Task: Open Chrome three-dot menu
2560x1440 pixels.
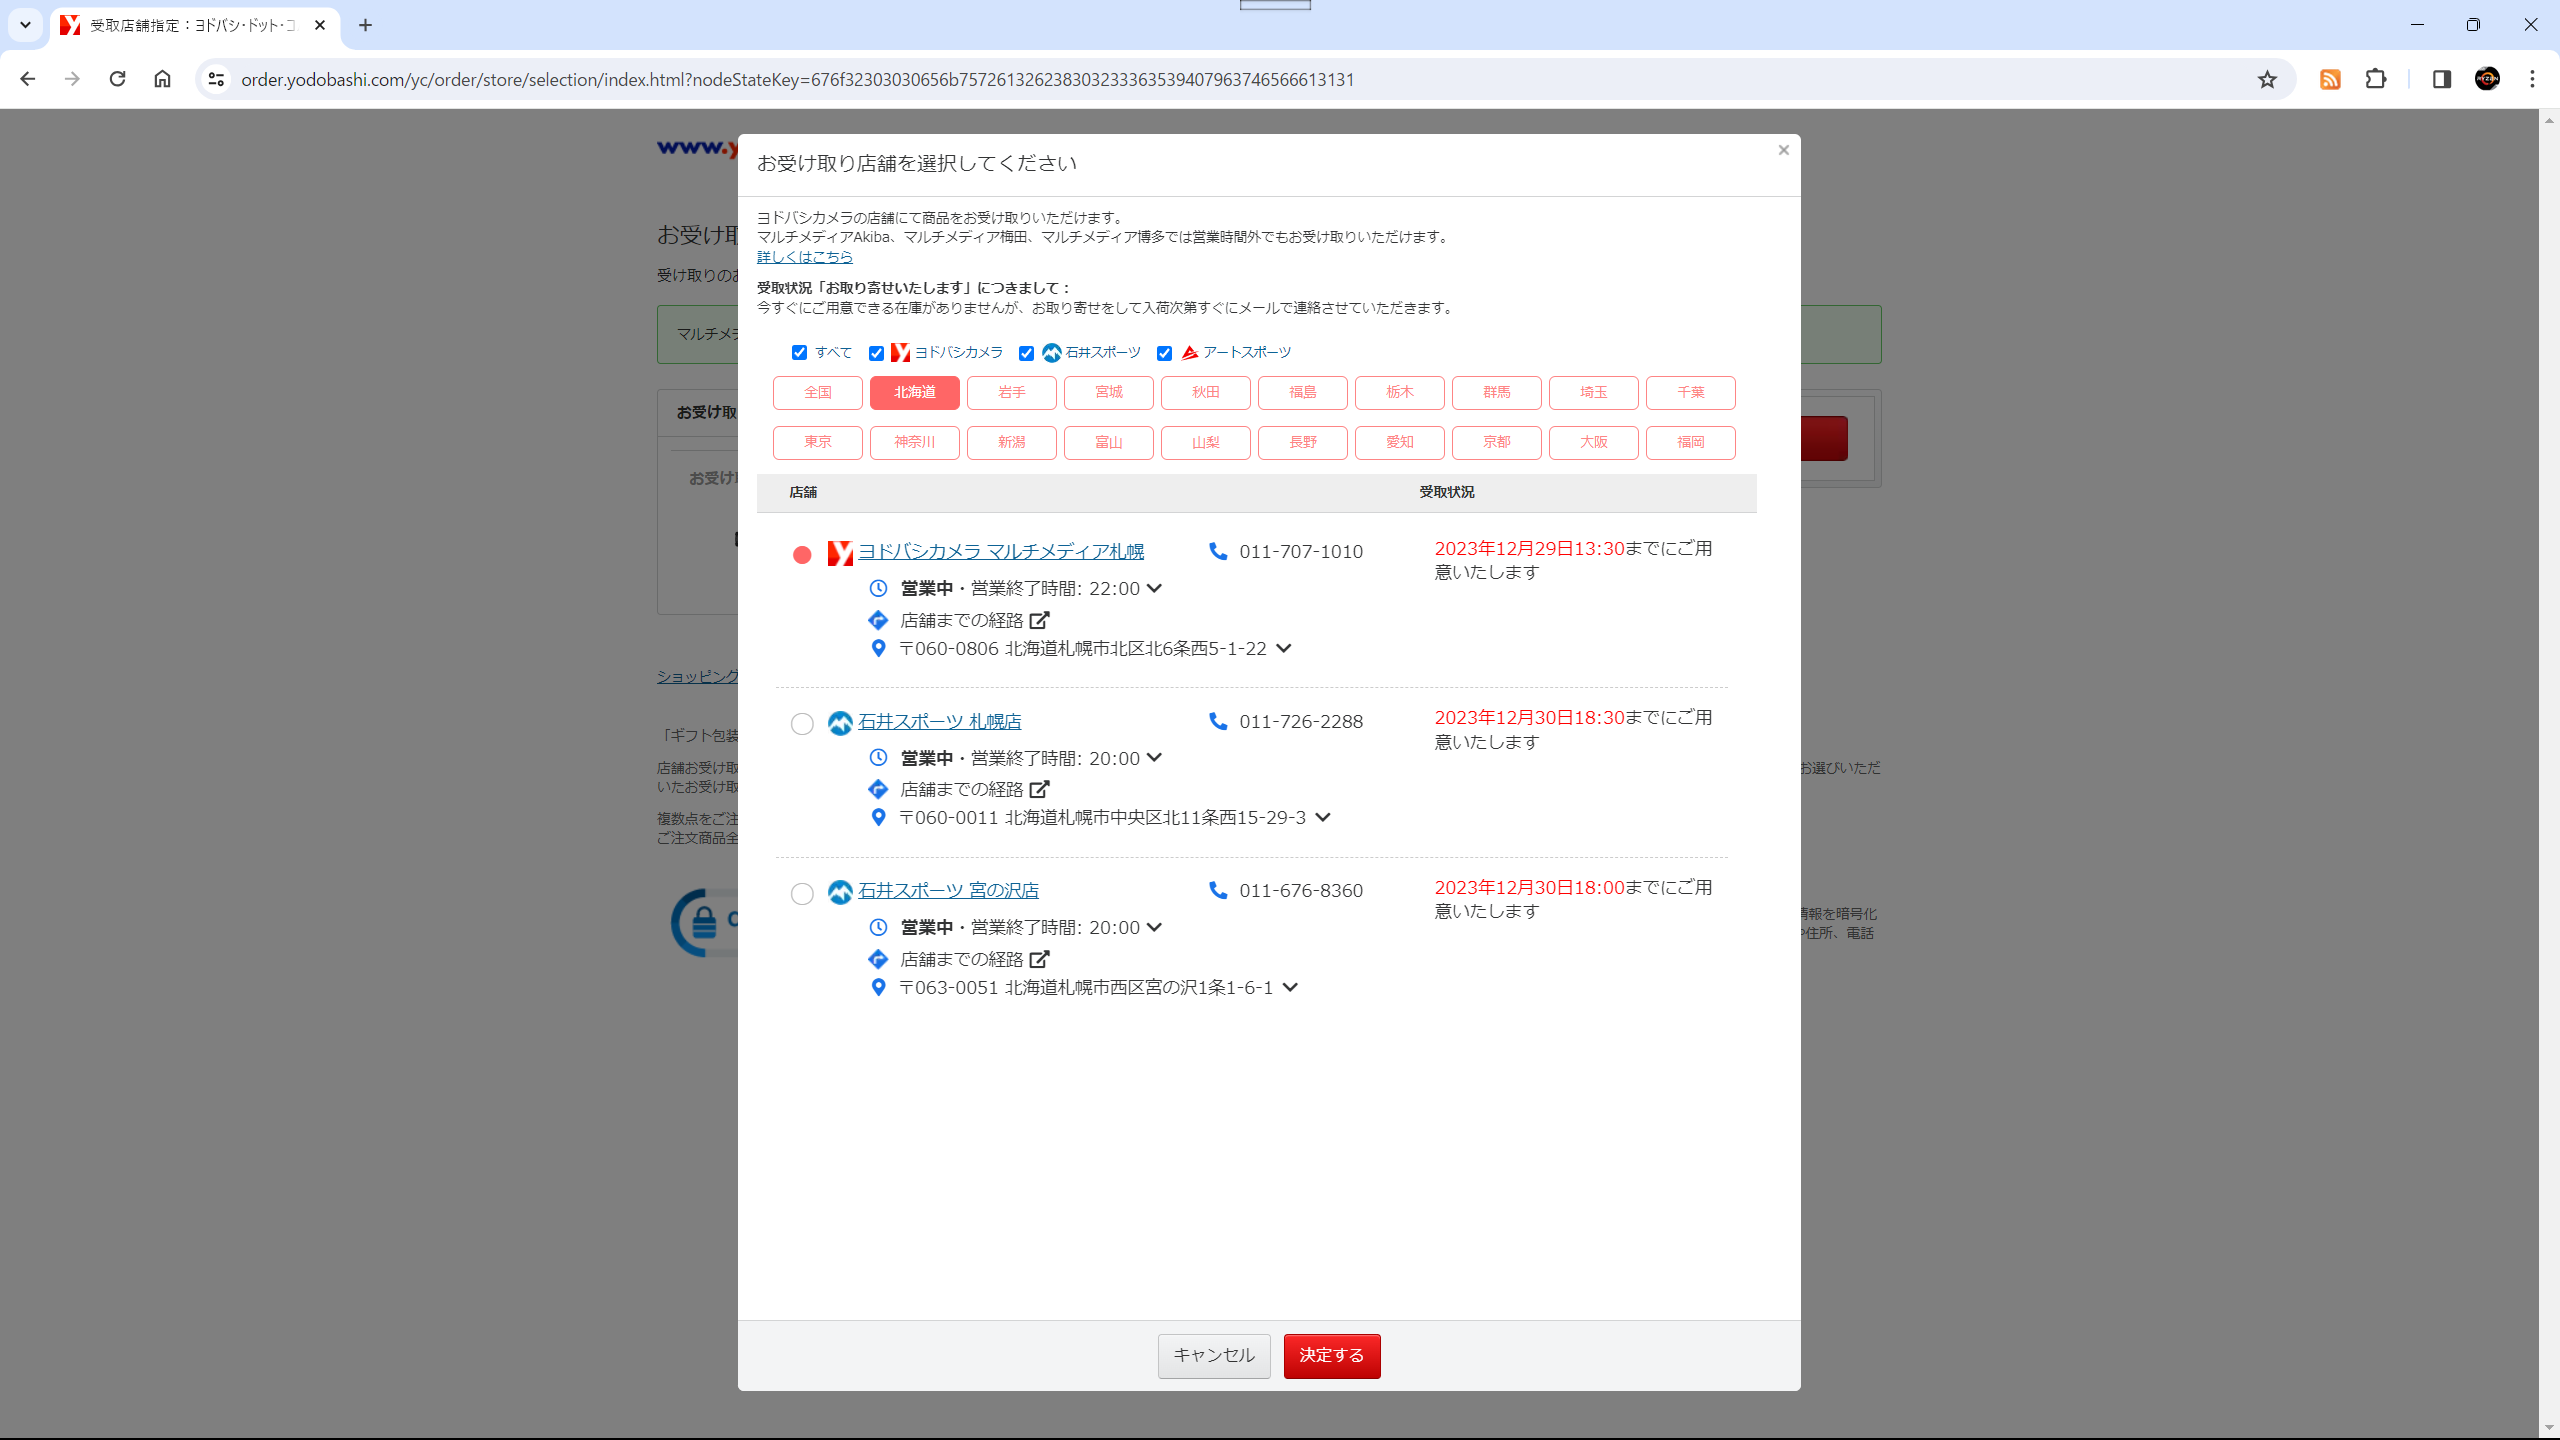Action: click(2533, 79)
